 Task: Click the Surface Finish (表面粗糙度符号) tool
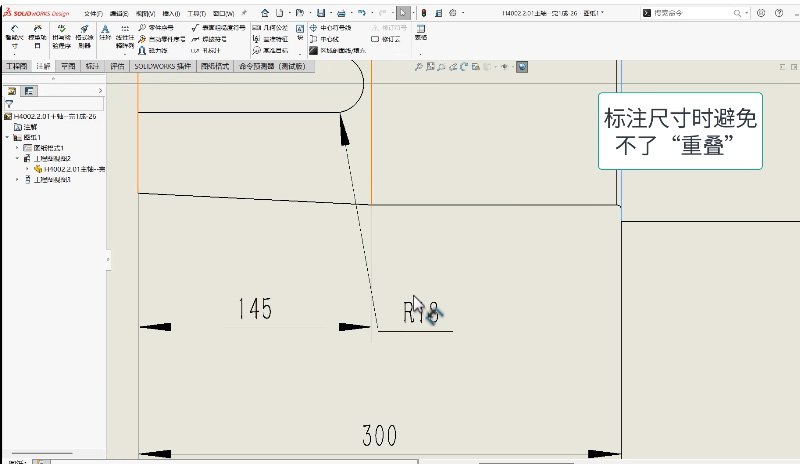pos(218,28)
